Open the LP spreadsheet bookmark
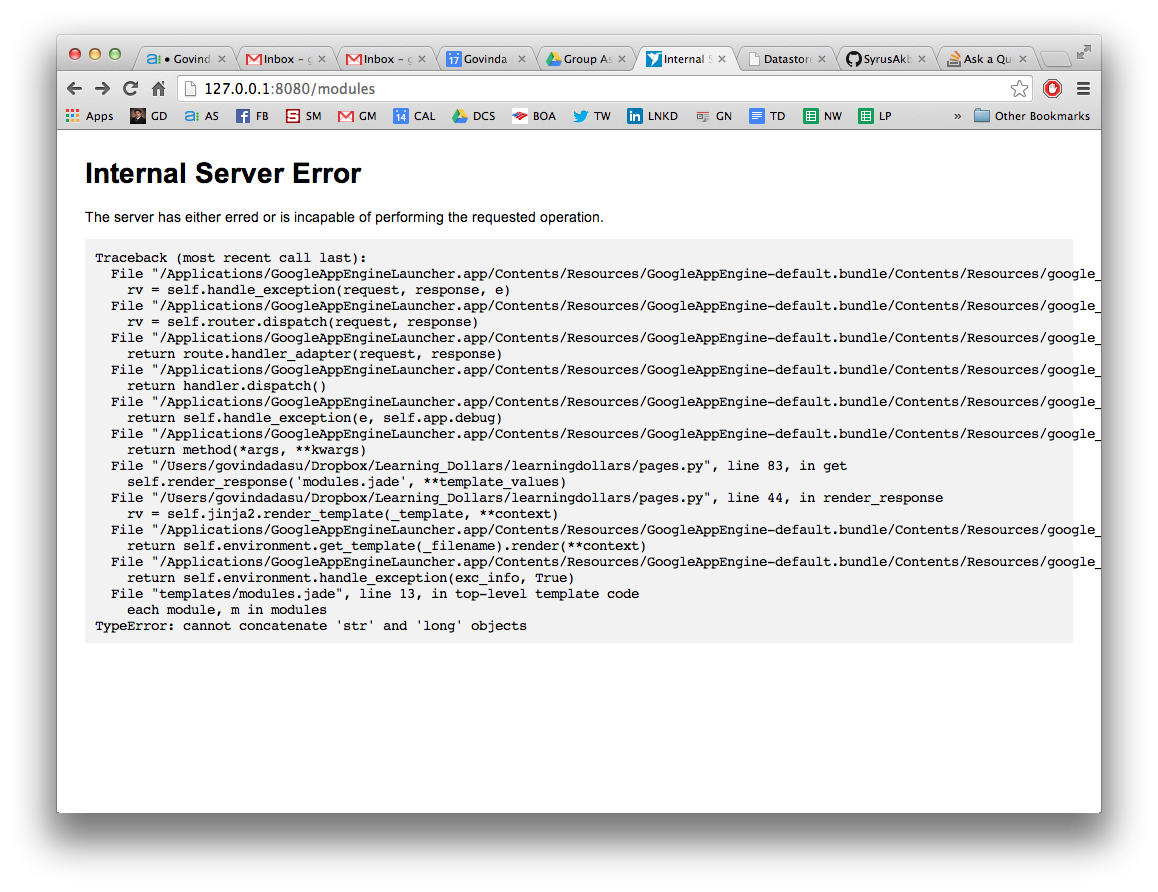Viewport: 1158px width, 892px height. [875, 116]
